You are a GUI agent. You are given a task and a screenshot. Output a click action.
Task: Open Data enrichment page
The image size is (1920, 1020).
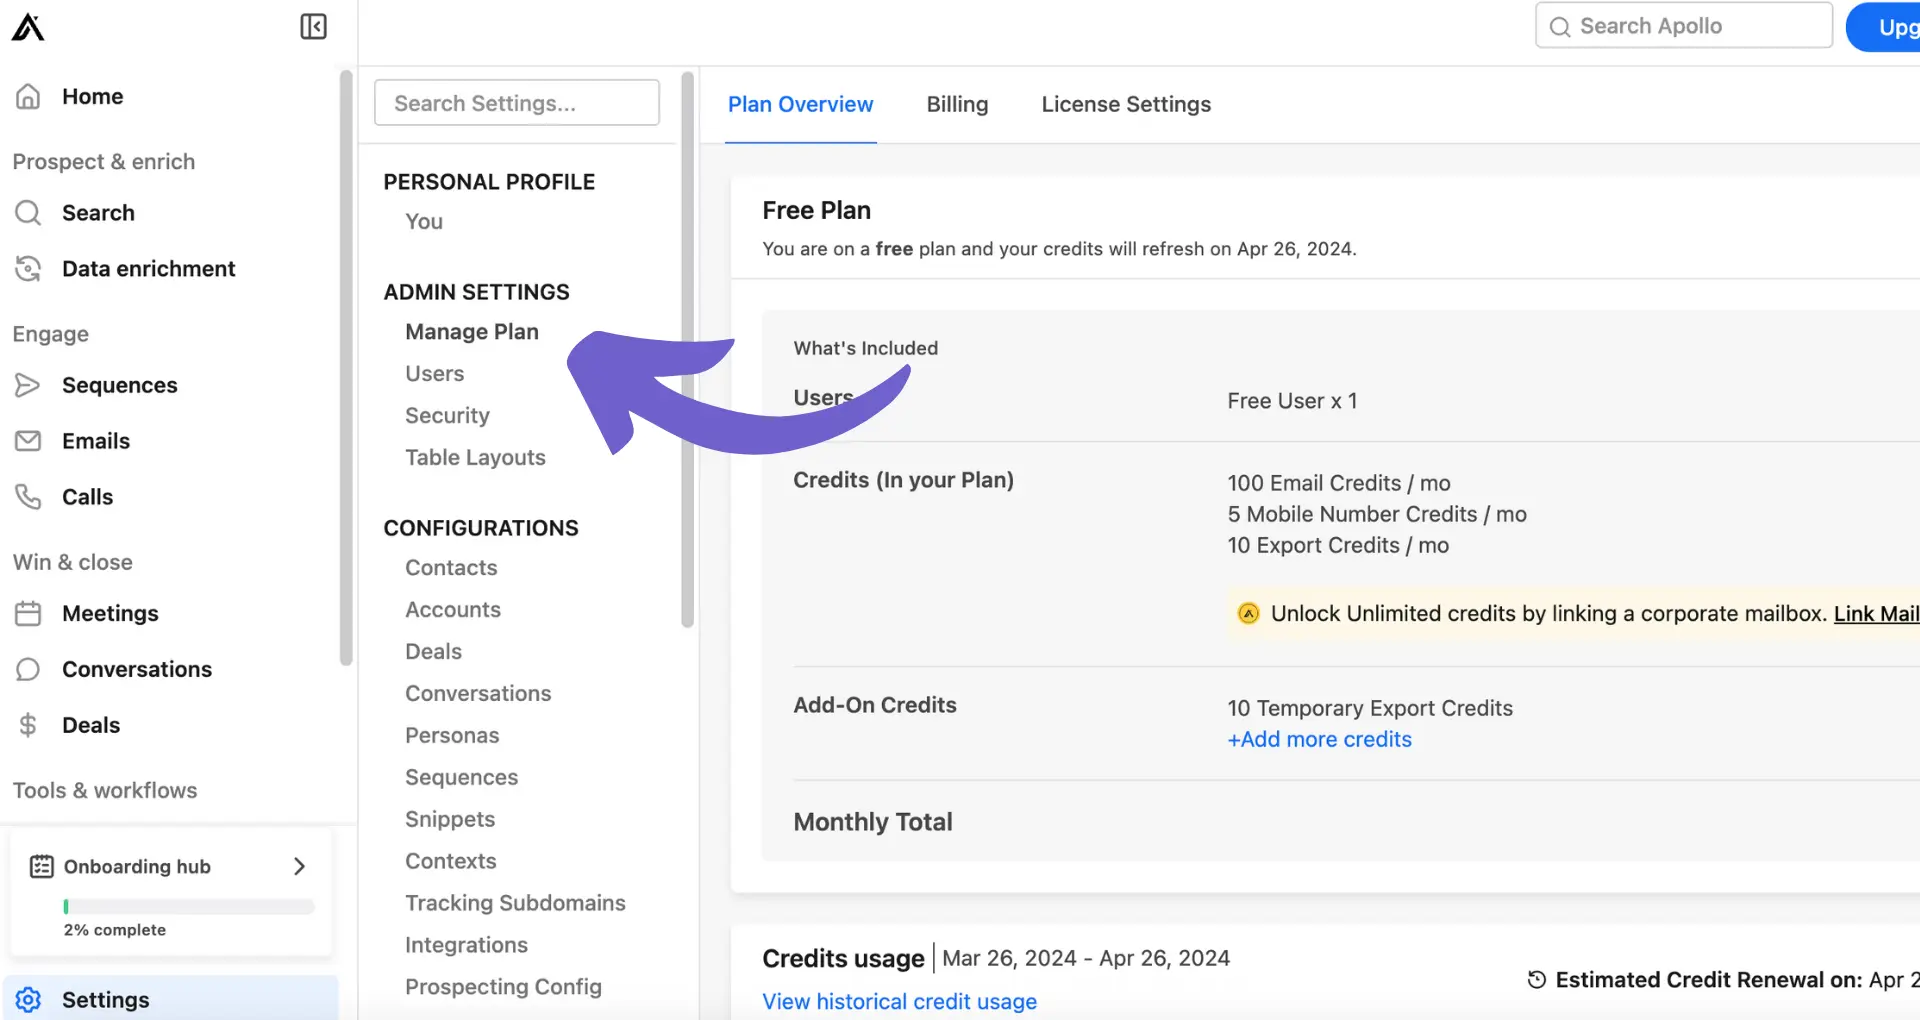pyautogui.click(x=148, y=269)
